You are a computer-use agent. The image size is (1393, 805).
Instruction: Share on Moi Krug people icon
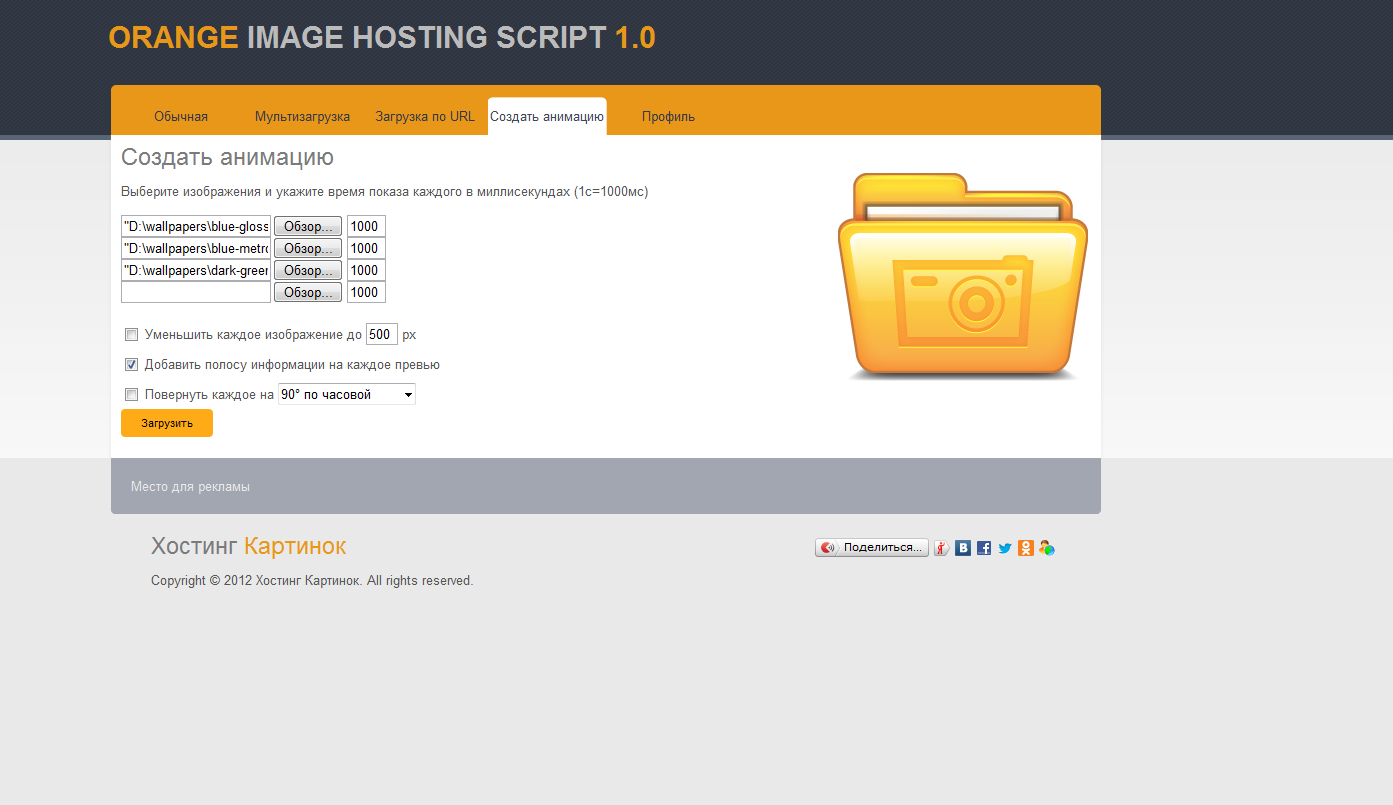point(1047,548)
